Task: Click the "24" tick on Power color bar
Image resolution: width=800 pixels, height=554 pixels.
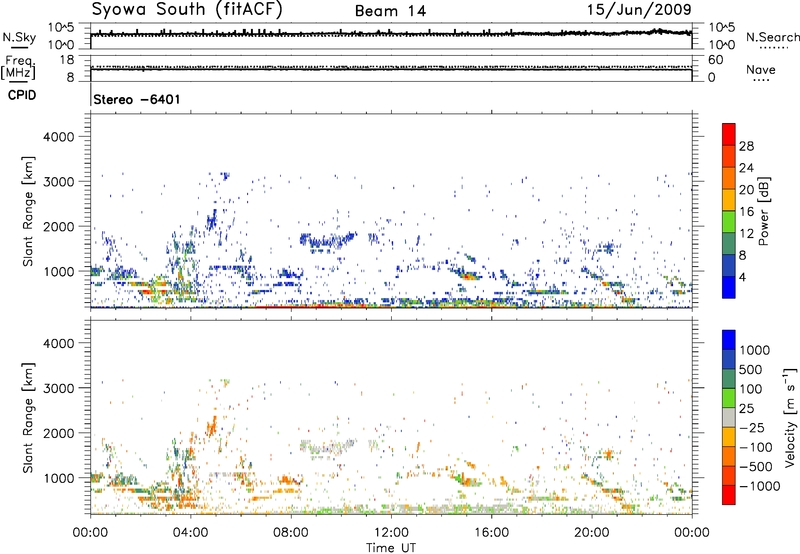Action: coord(746,168)
